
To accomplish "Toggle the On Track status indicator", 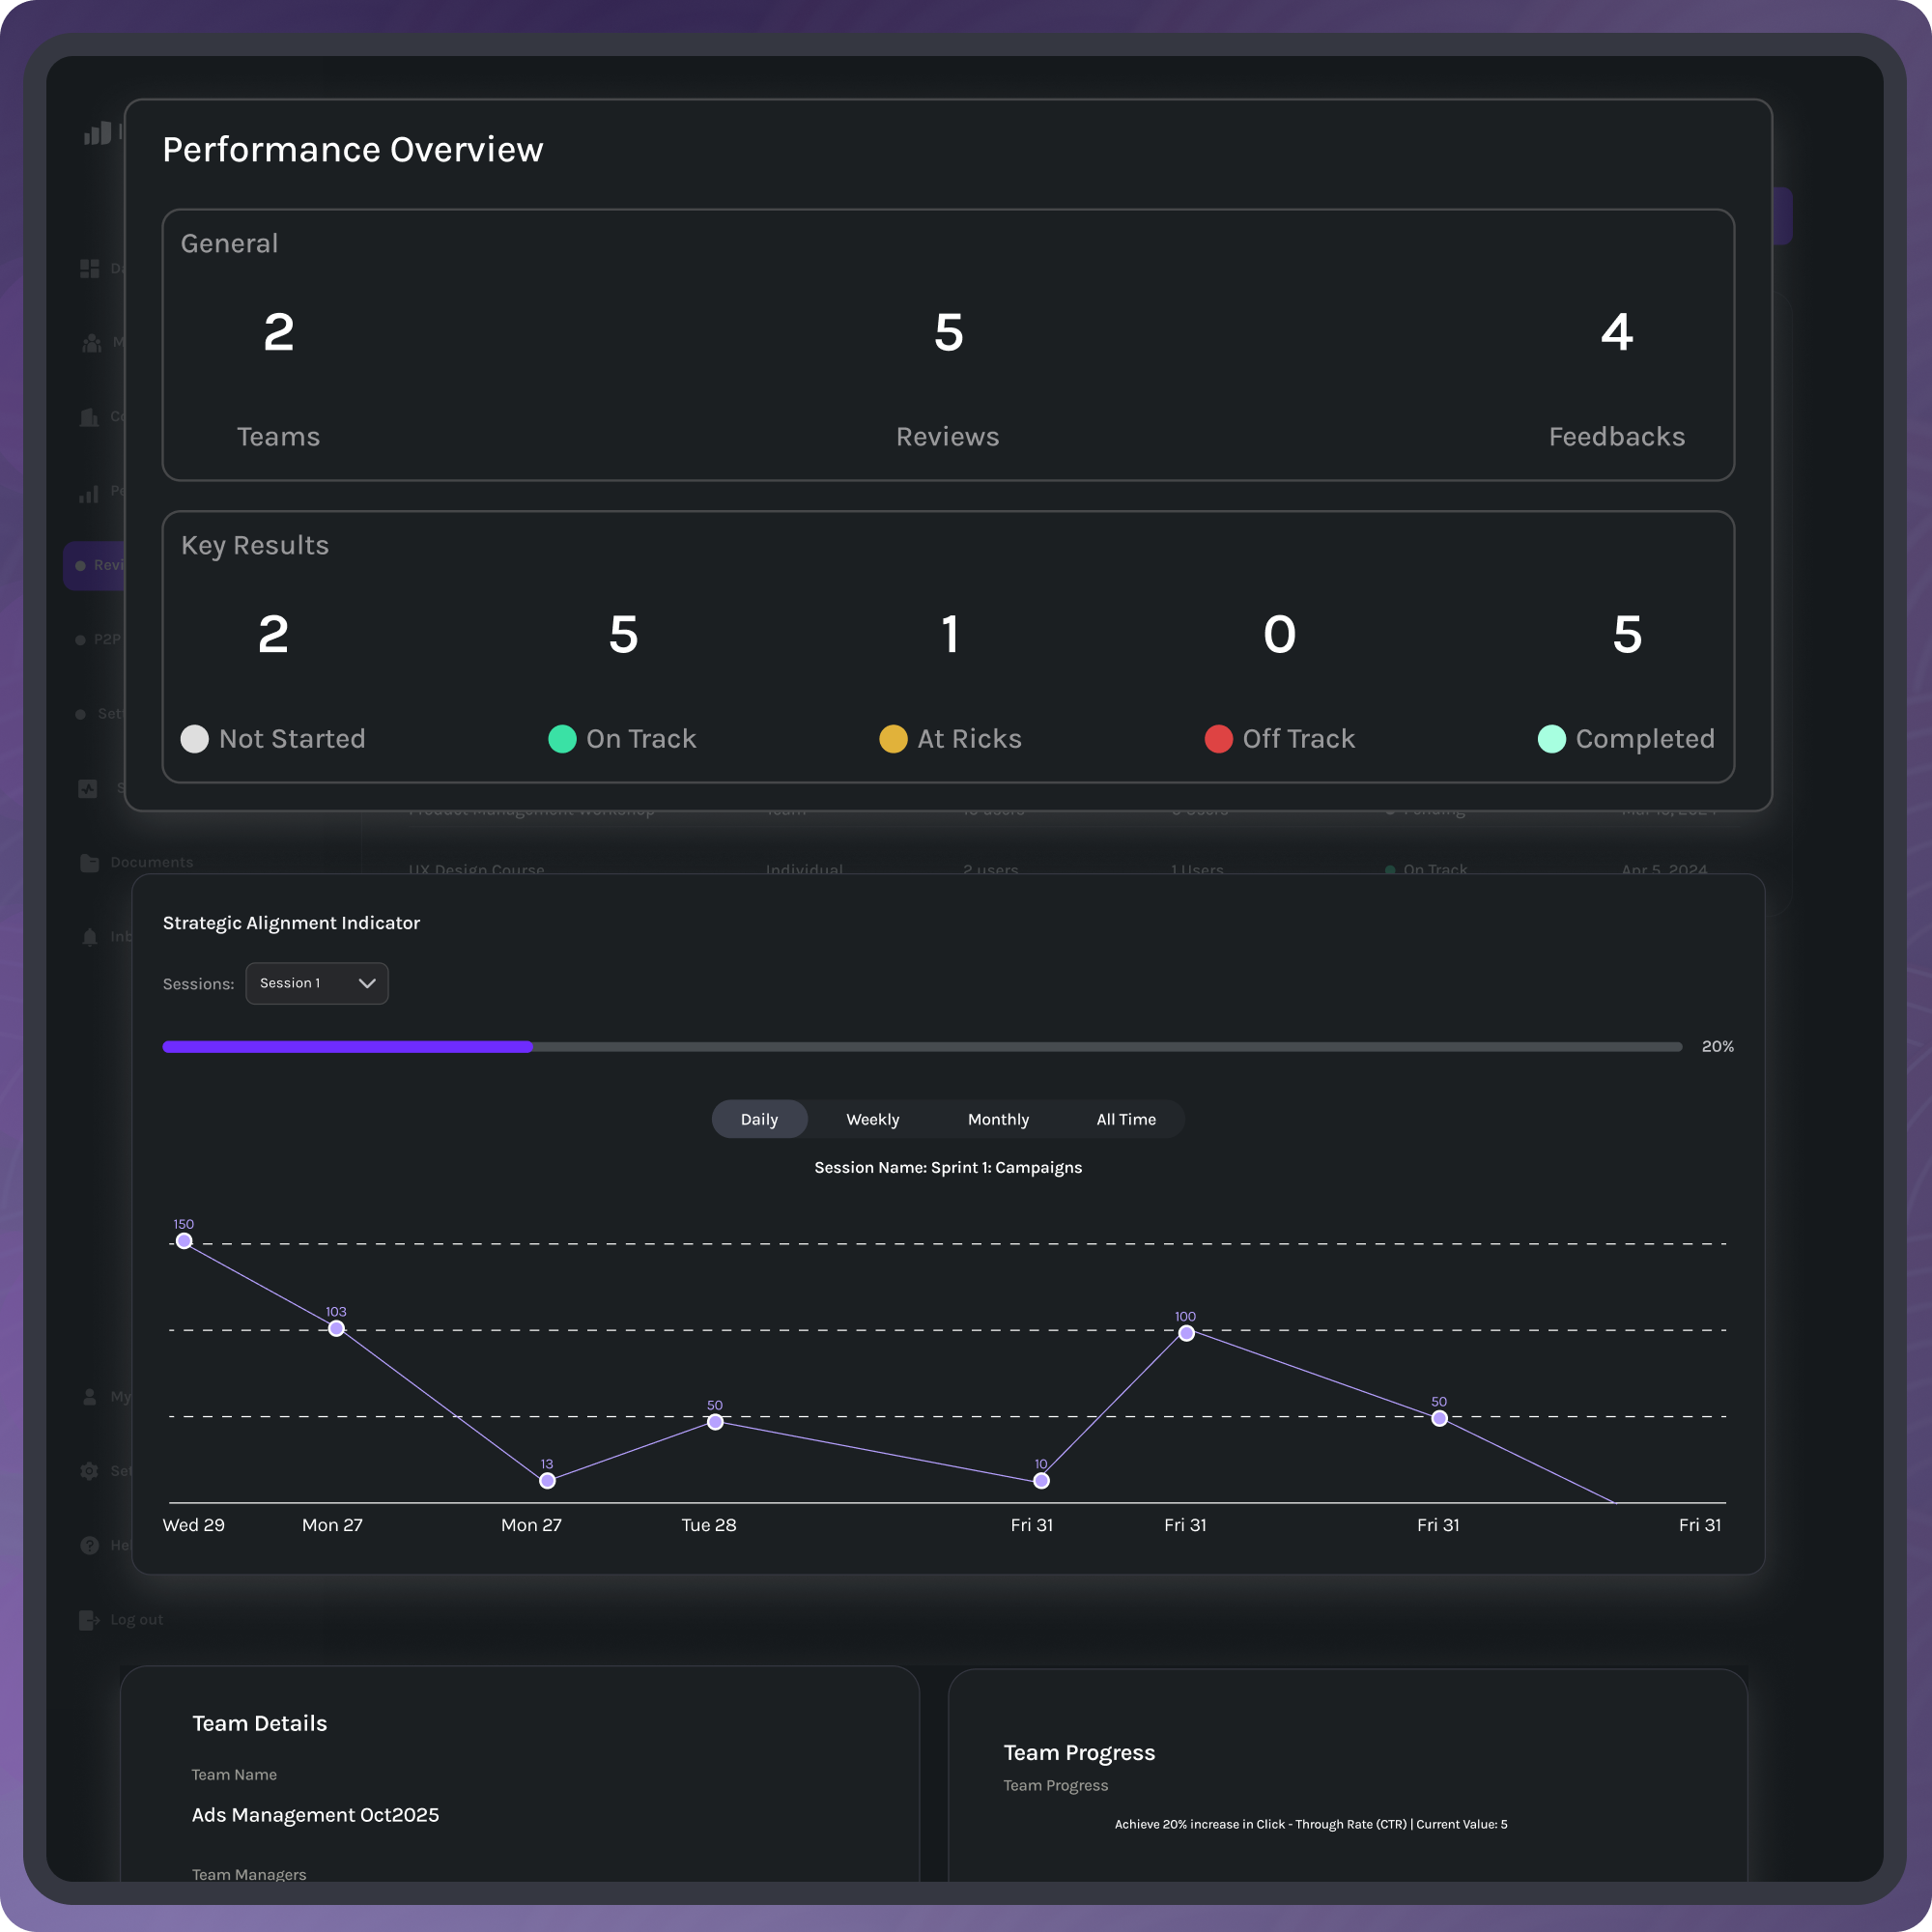I will (562, 739).
